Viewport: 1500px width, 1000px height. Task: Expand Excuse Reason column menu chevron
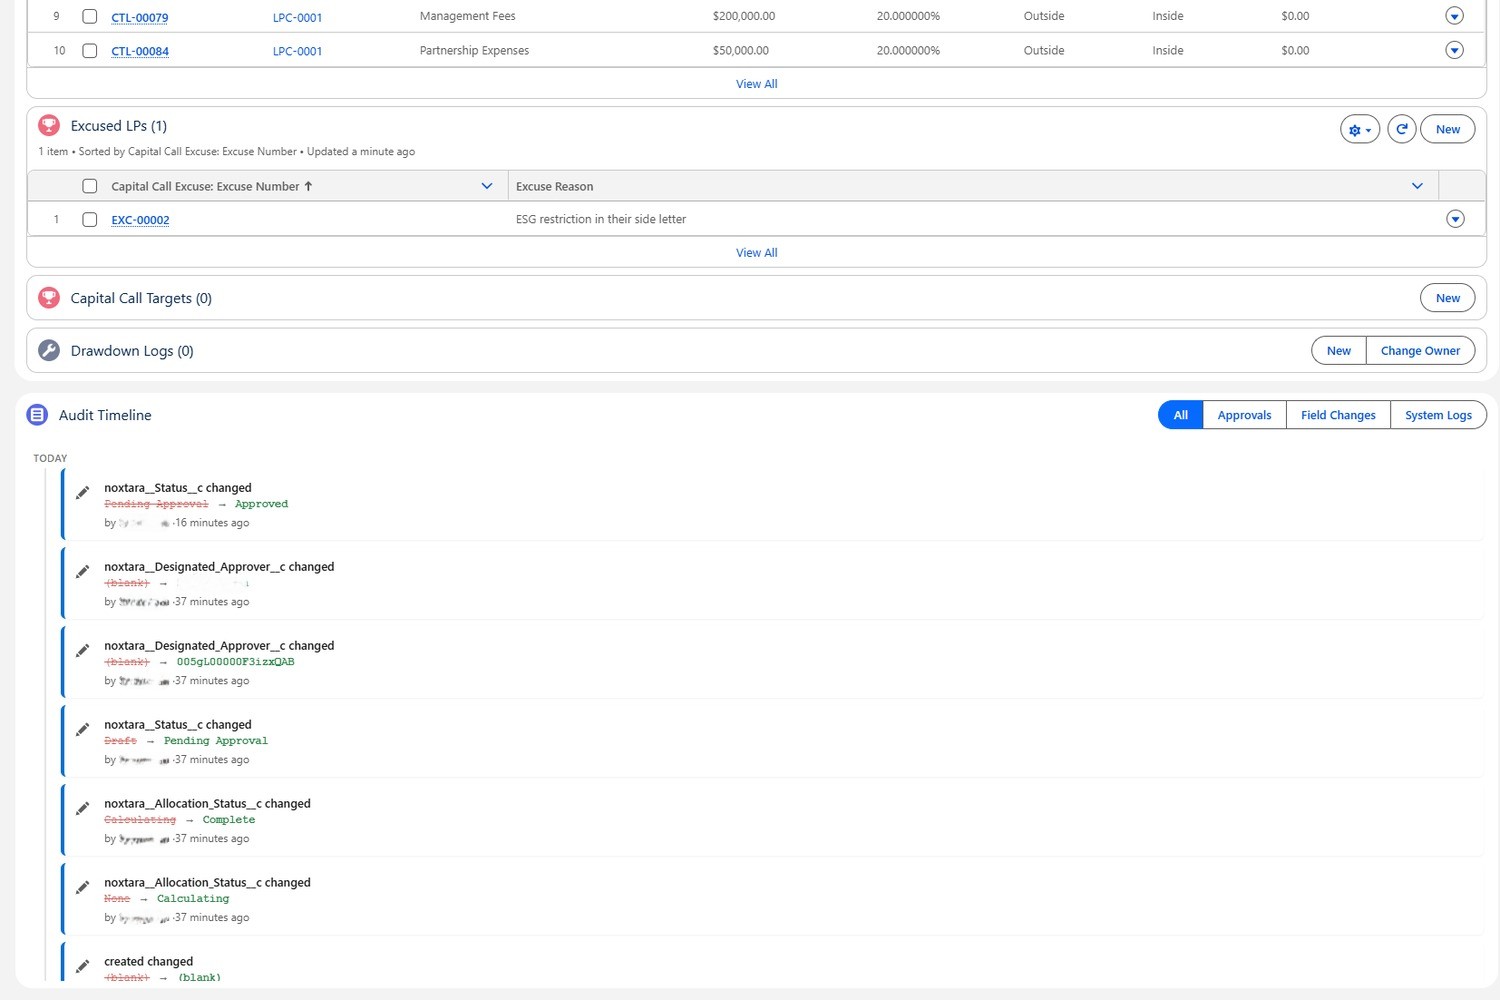1417,186
